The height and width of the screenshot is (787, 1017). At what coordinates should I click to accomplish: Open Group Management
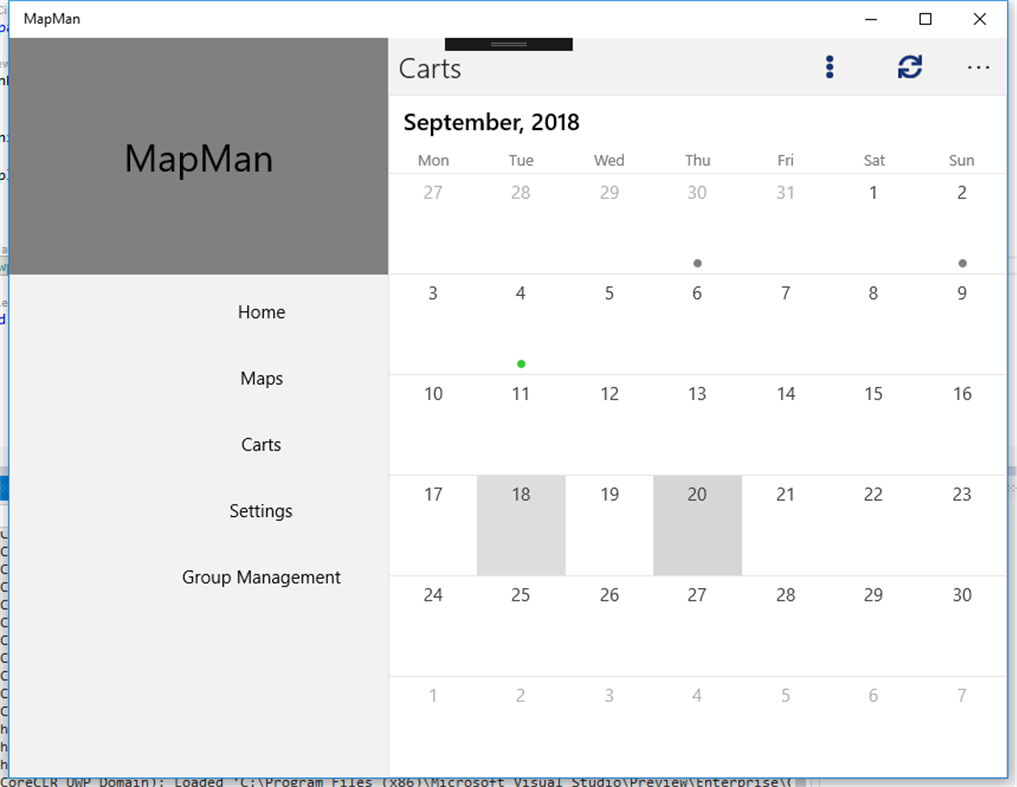[x=261, y=577]
